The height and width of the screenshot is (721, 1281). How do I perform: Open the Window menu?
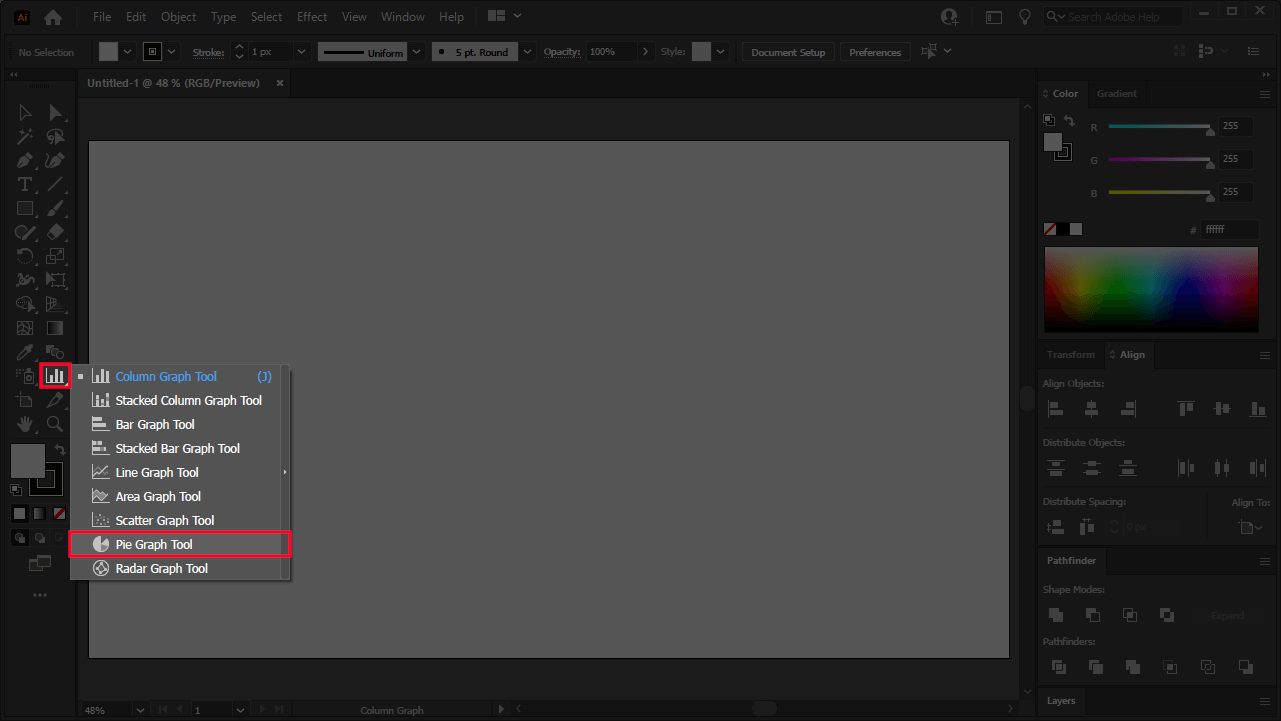pos(403,17)
